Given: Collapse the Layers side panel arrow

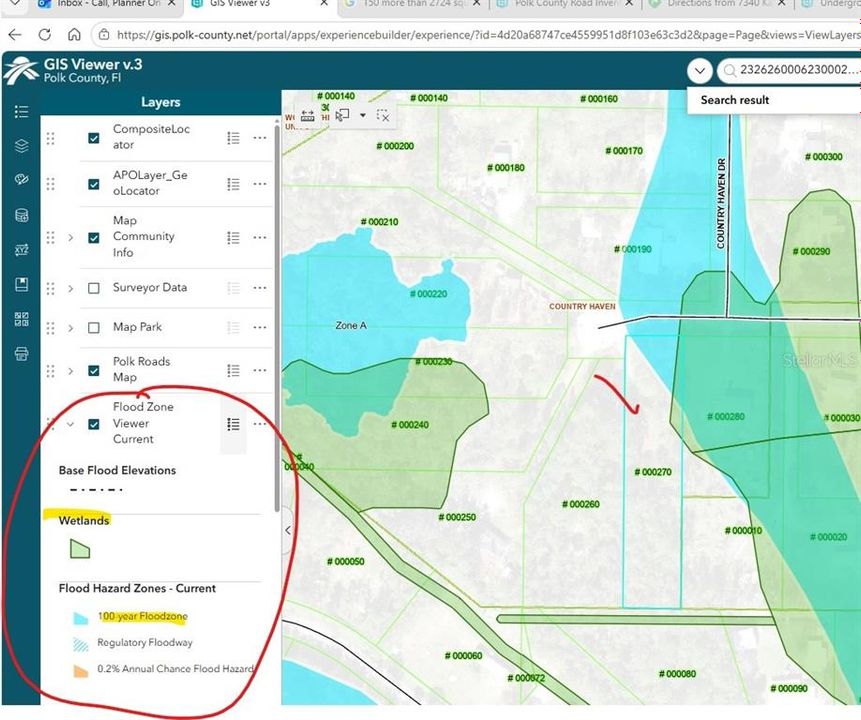Looking at the screenshot, I should [x=288, y=530].
